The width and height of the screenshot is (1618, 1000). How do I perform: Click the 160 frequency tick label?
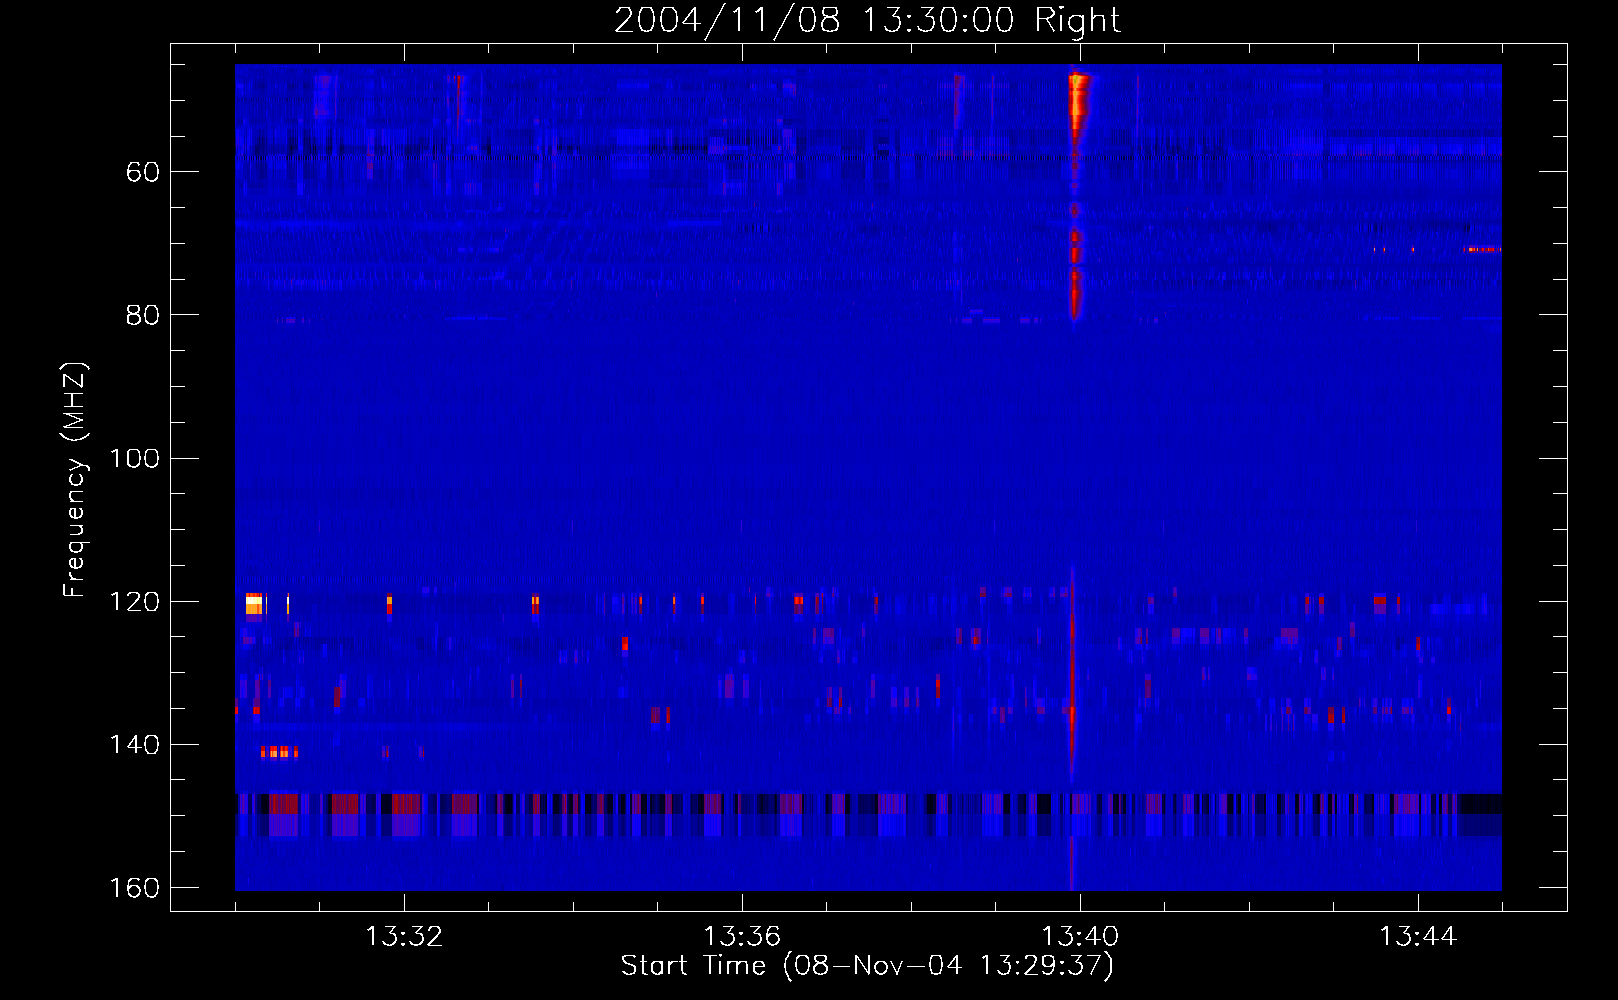pyautogui.click(x=135, y=888)
